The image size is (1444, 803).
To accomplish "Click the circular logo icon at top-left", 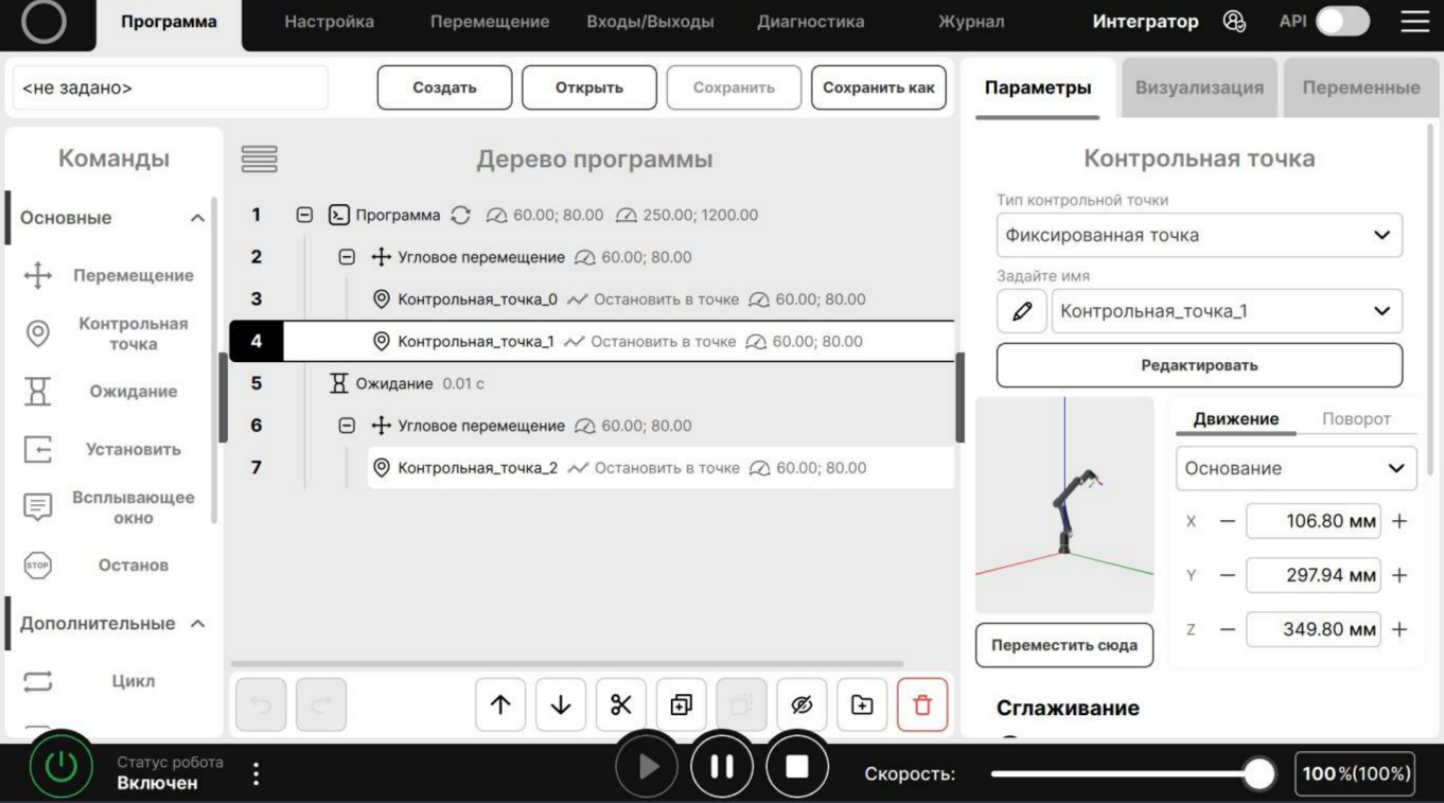I will click(x=43, y=24).
